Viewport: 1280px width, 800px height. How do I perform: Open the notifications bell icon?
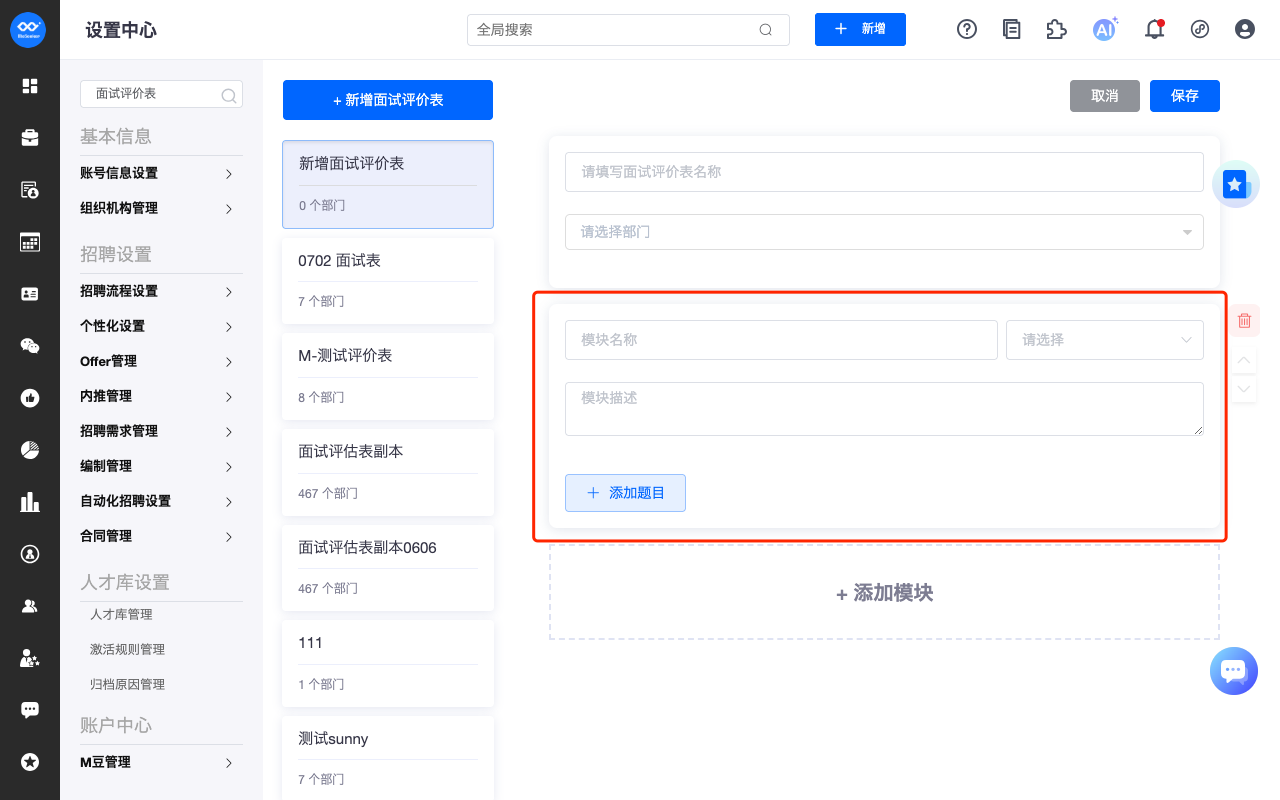point(1155,29)
